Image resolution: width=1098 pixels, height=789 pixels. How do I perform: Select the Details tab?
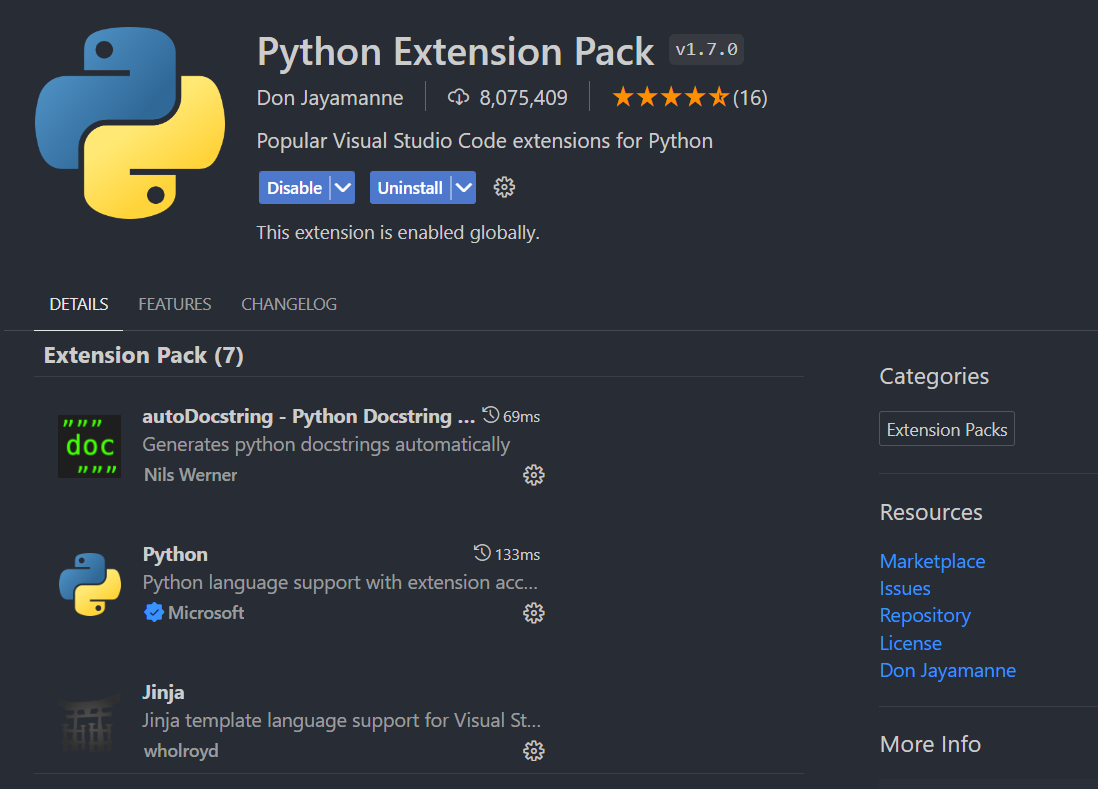[79, 304]
